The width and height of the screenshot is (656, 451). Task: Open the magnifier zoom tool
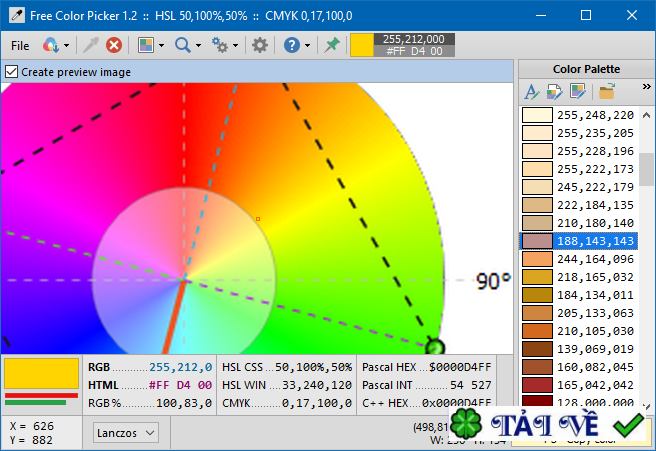click(x=182, y=45)
